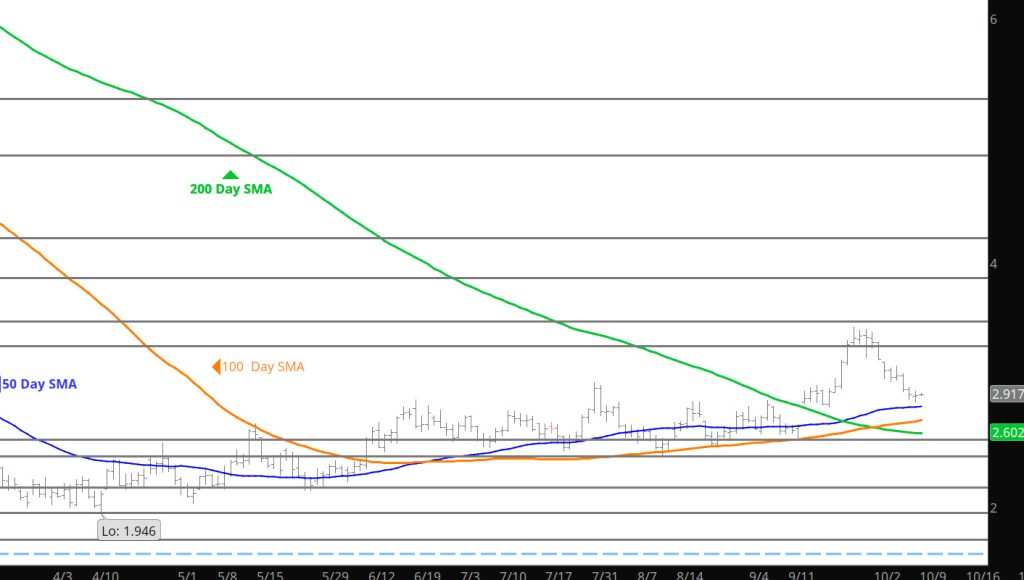Screen dimensions: 1024x580
Task: Click the green 2.602 price tag
Action: [1005, 432]
